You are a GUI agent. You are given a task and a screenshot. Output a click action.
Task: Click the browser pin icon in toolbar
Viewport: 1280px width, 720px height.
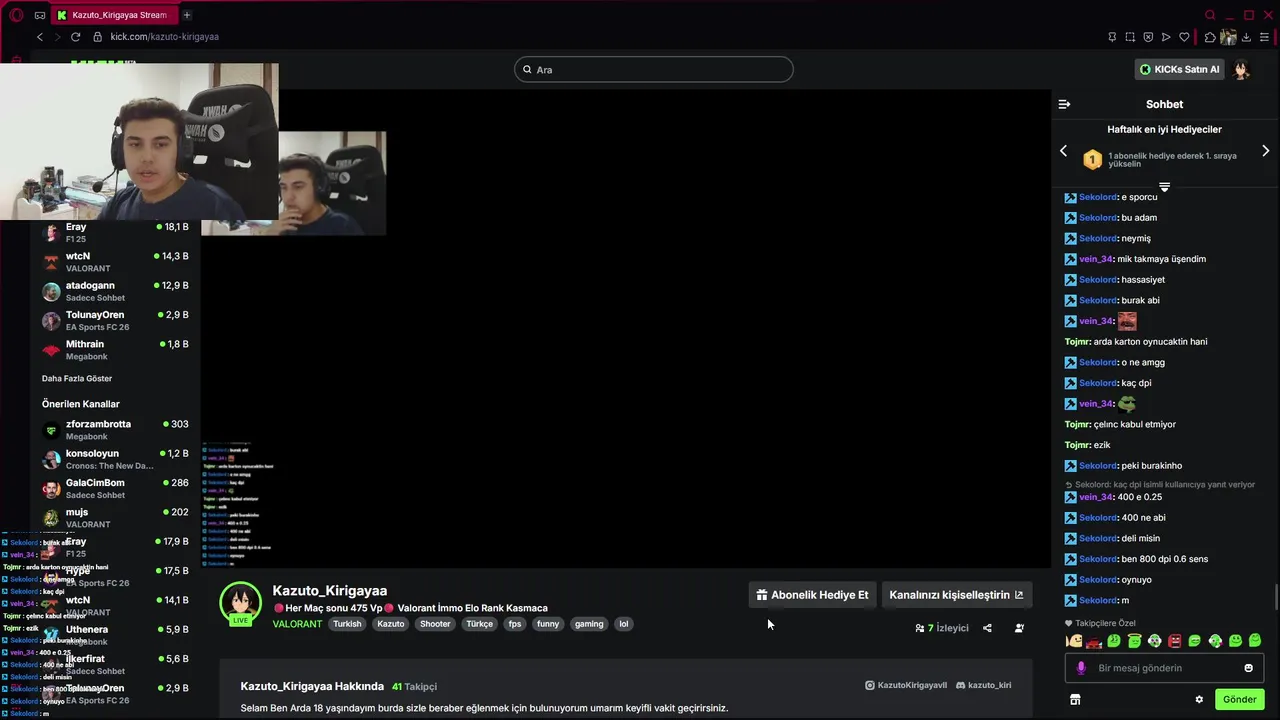(1112, 37)
